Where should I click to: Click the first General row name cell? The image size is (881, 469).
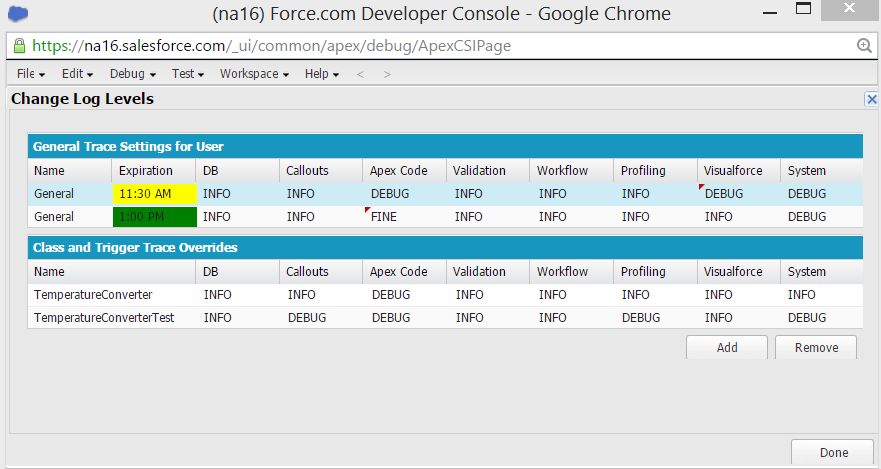click(70, 194)
